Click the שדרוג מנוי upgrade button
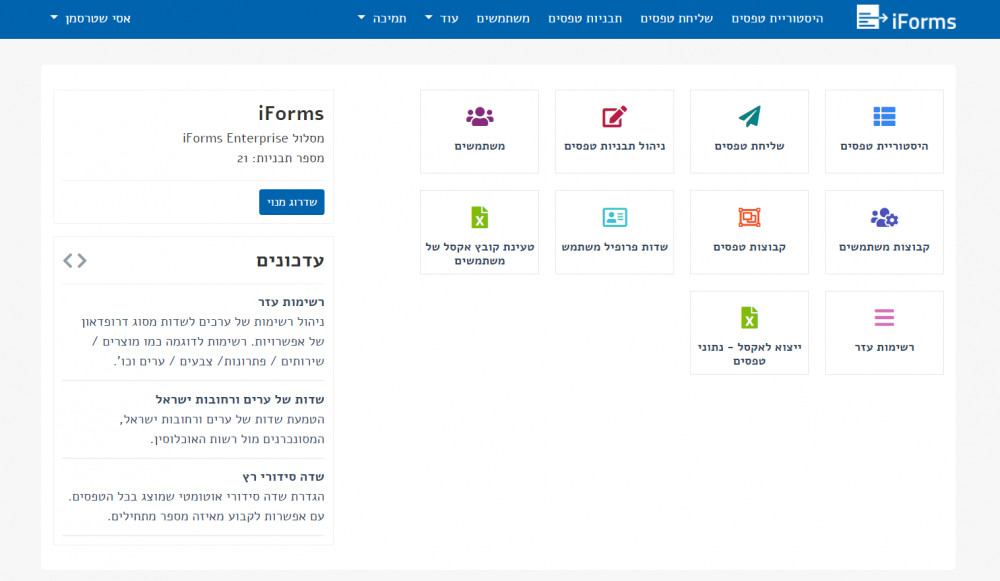 (x=291, y=202)
